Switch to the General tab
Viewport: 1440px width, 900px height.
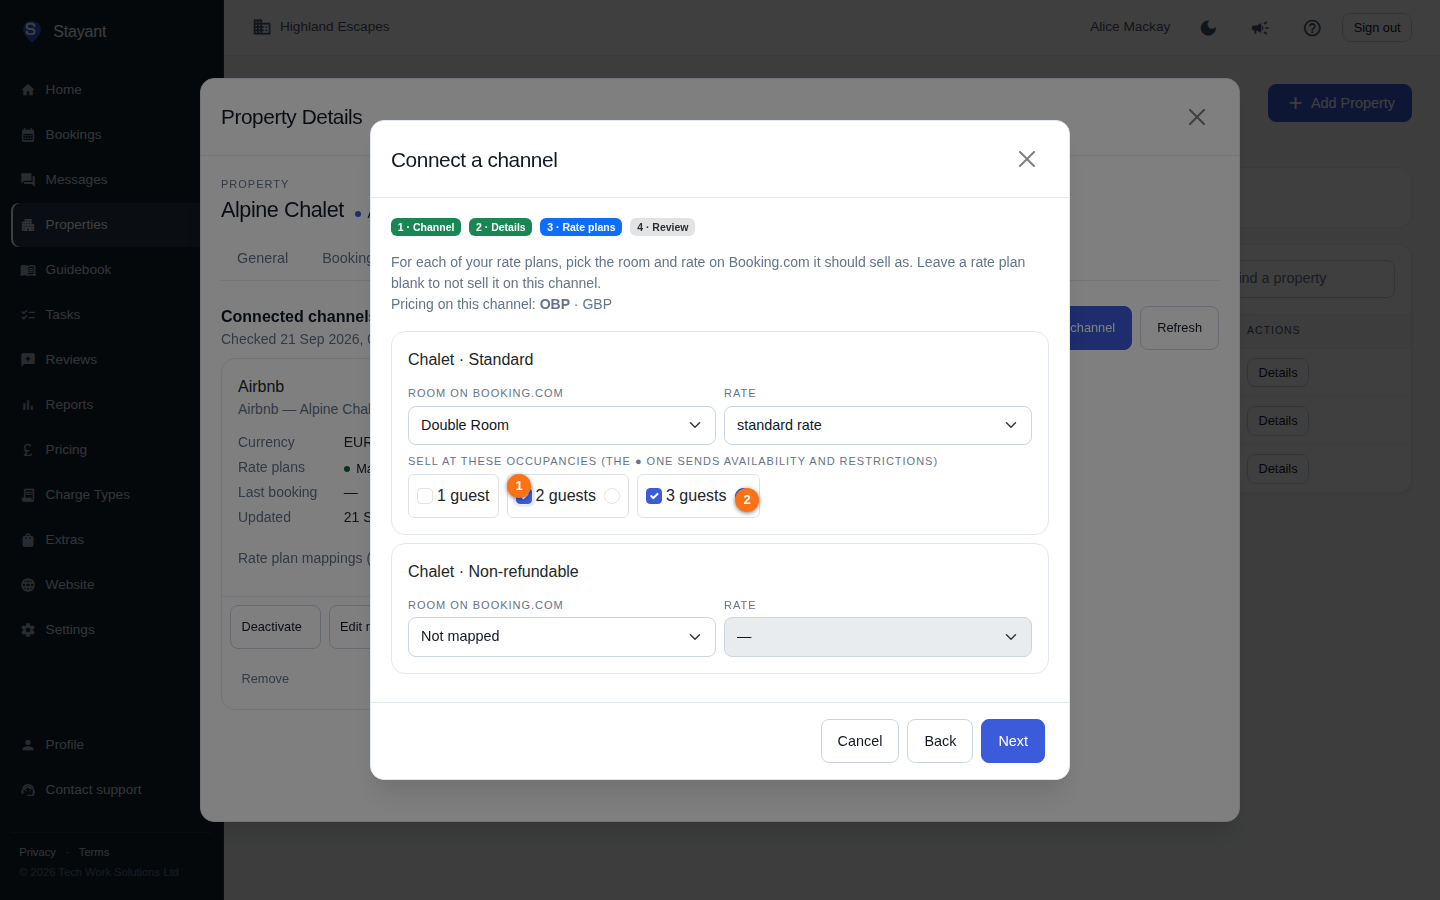[x=262, y=258]
